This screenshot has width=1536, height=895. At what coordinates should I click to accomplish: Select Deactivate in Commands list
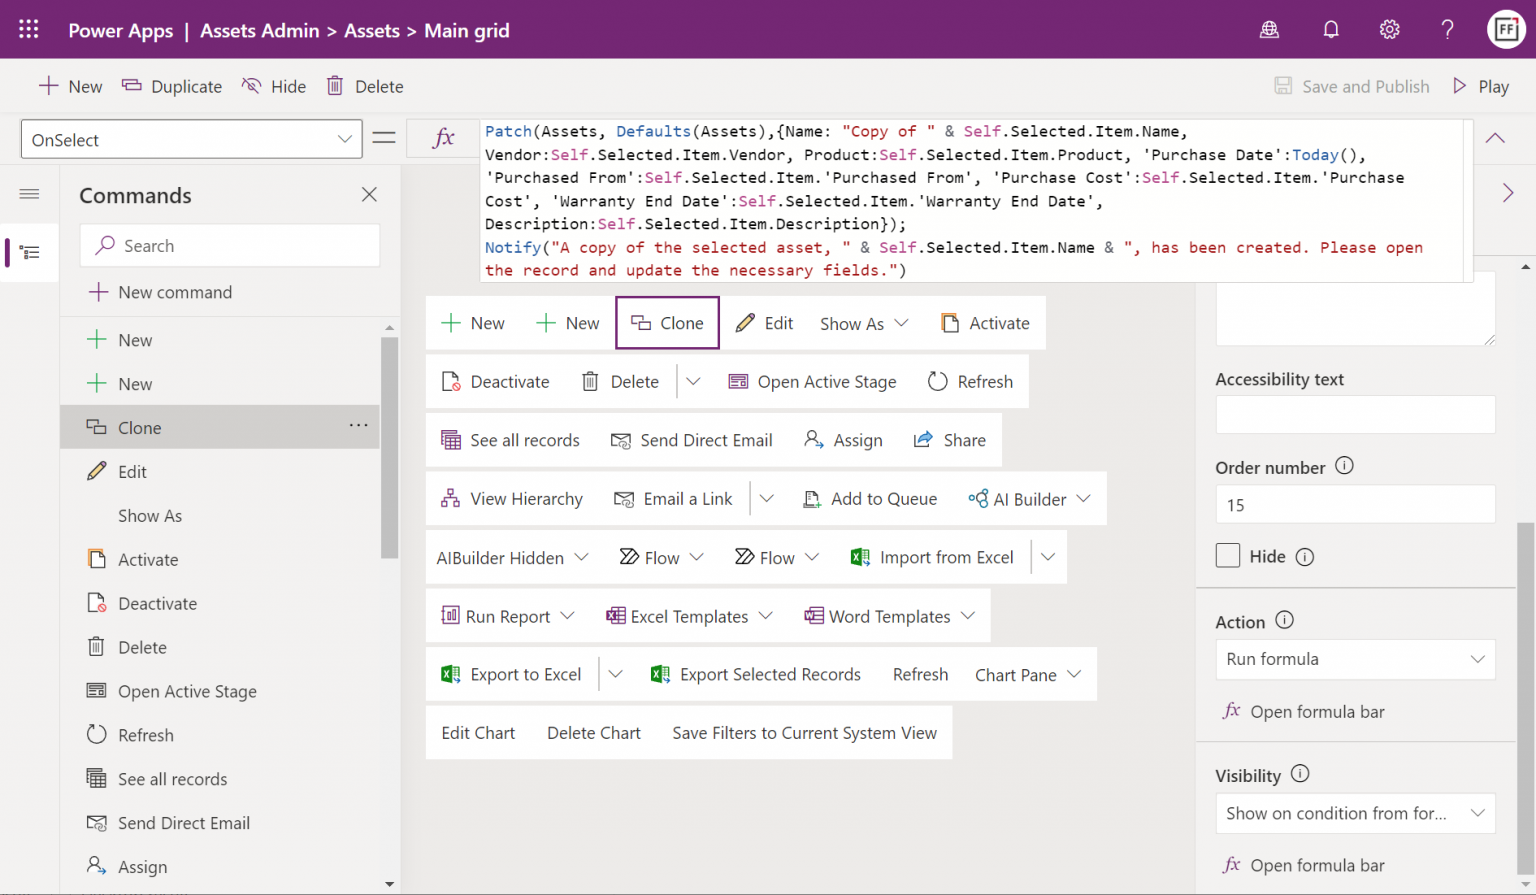157,604
